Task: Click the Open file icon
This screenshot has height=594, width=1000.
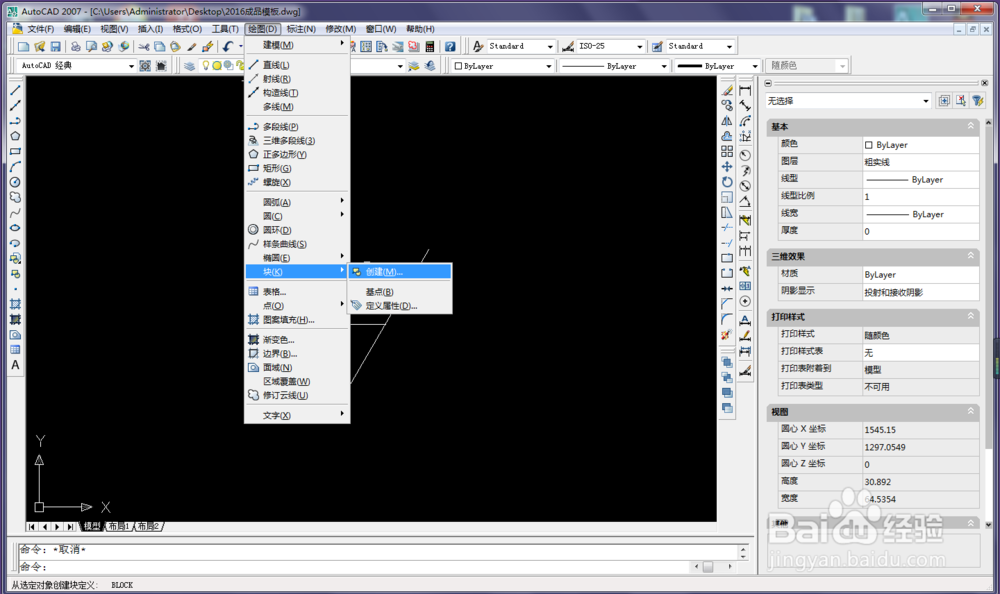Action: click(x=40, y=47)
